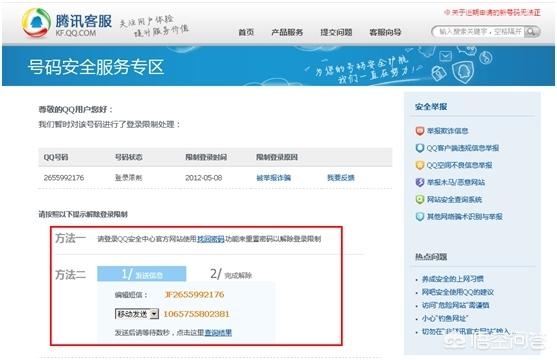Click the 我要反馈 link
Viewport: 557px width, 360px height.
point(341,178)
